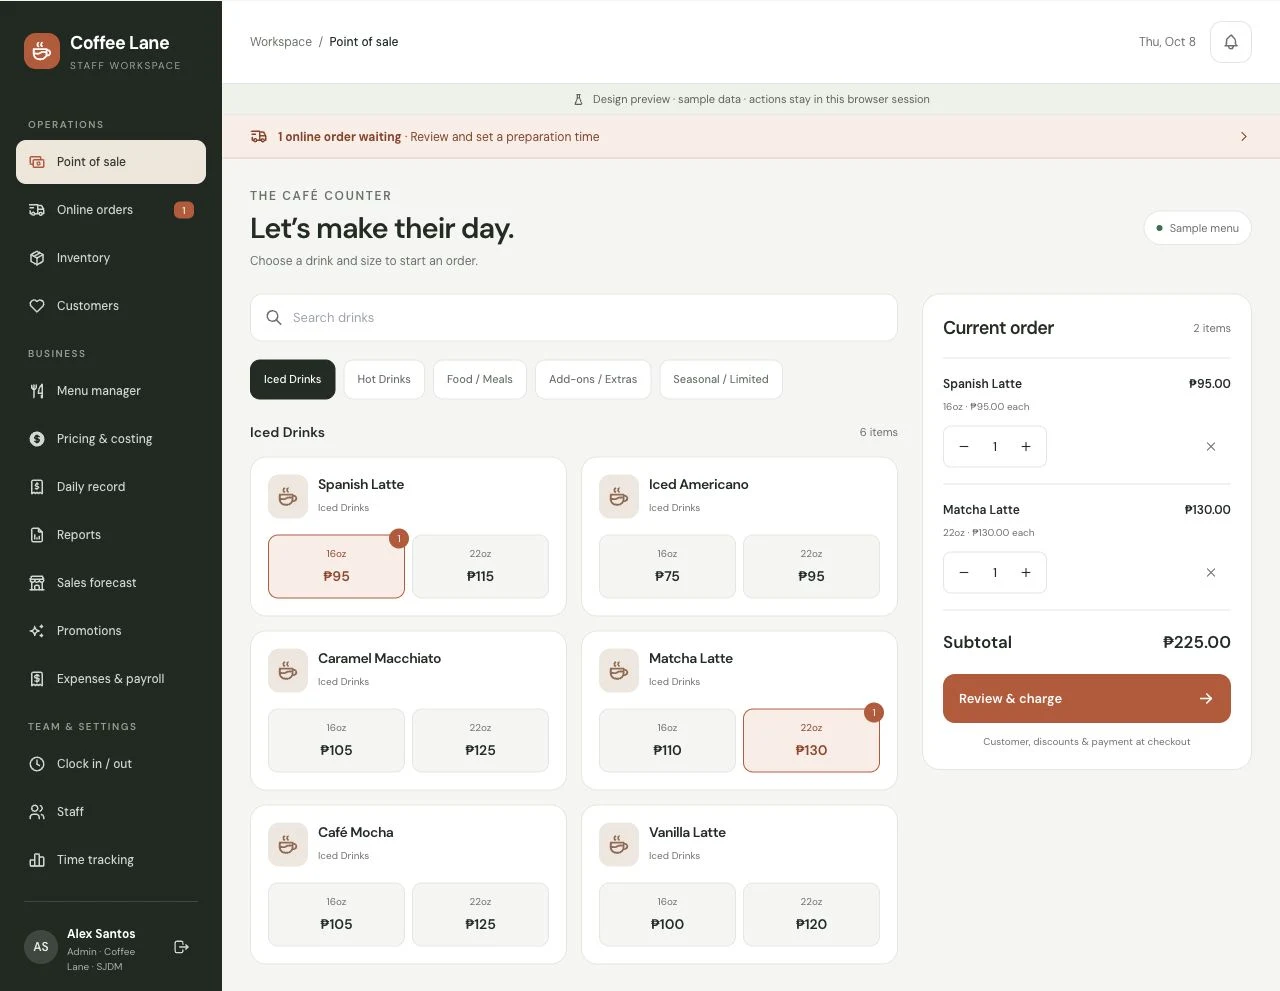
Task: Click the Sample menu pill
Action: 1198,228
